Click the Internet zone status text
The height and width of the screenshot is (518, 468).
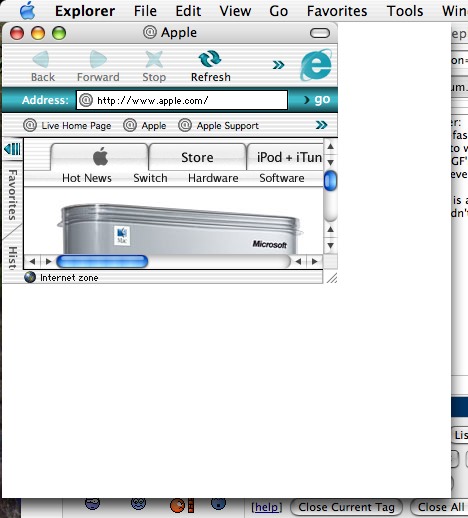(69, 278)
